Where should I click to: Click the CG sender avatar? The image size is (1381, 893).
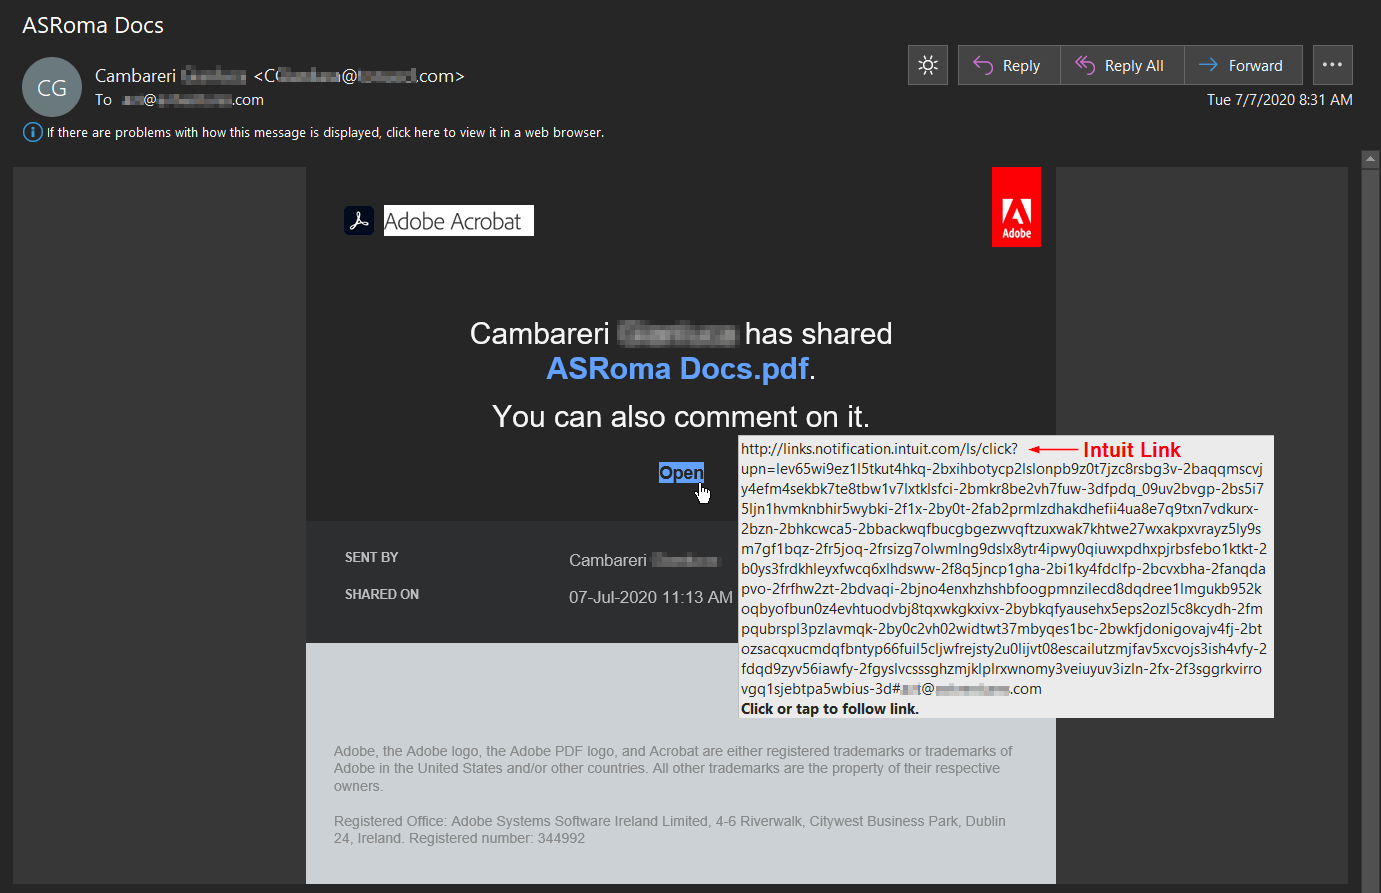pyautogui.click(x=52, y=87)
